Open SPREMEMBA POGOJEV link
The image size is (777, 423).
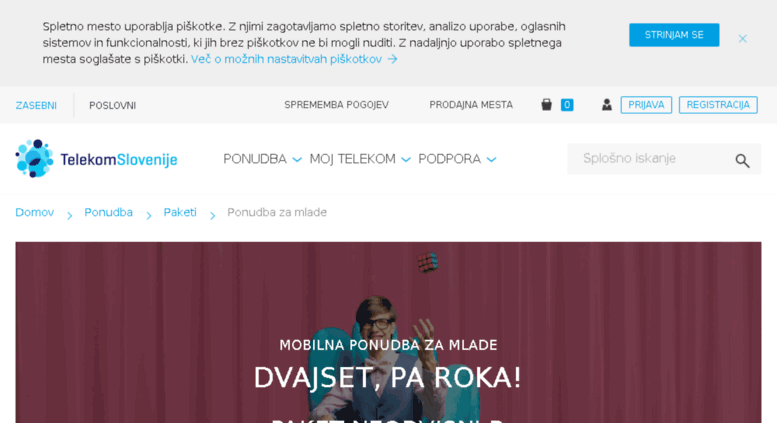[x=336, y=105]
